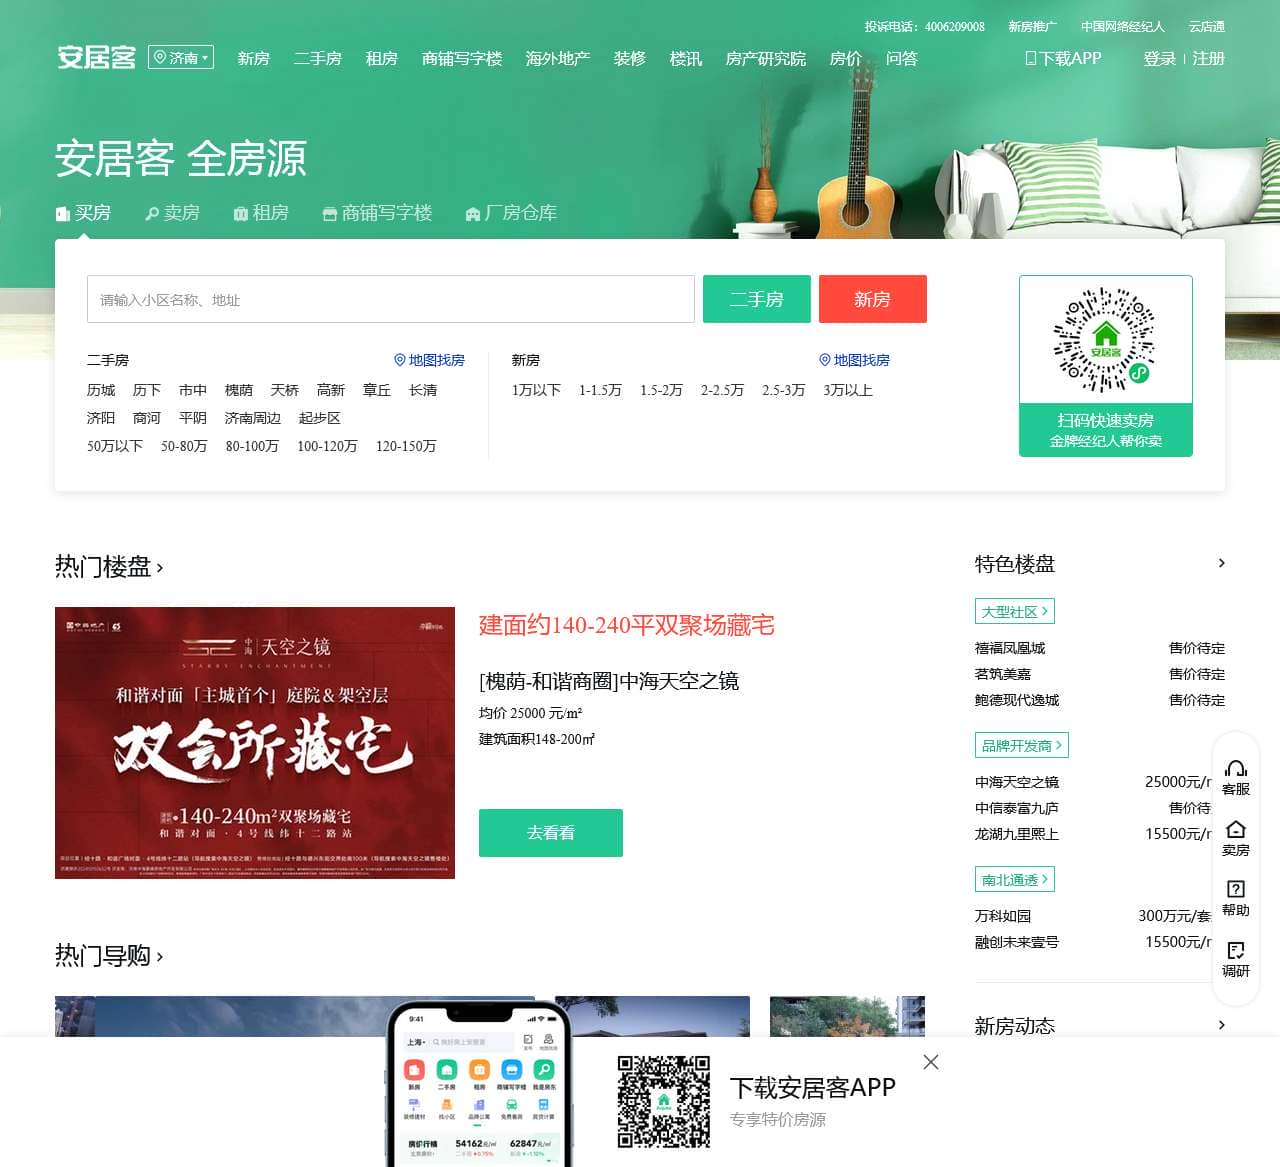Open 云店通 top link
The height and width of the screenshot is (1167, 1280).
pyautogui.click(x=1206, y=27)
